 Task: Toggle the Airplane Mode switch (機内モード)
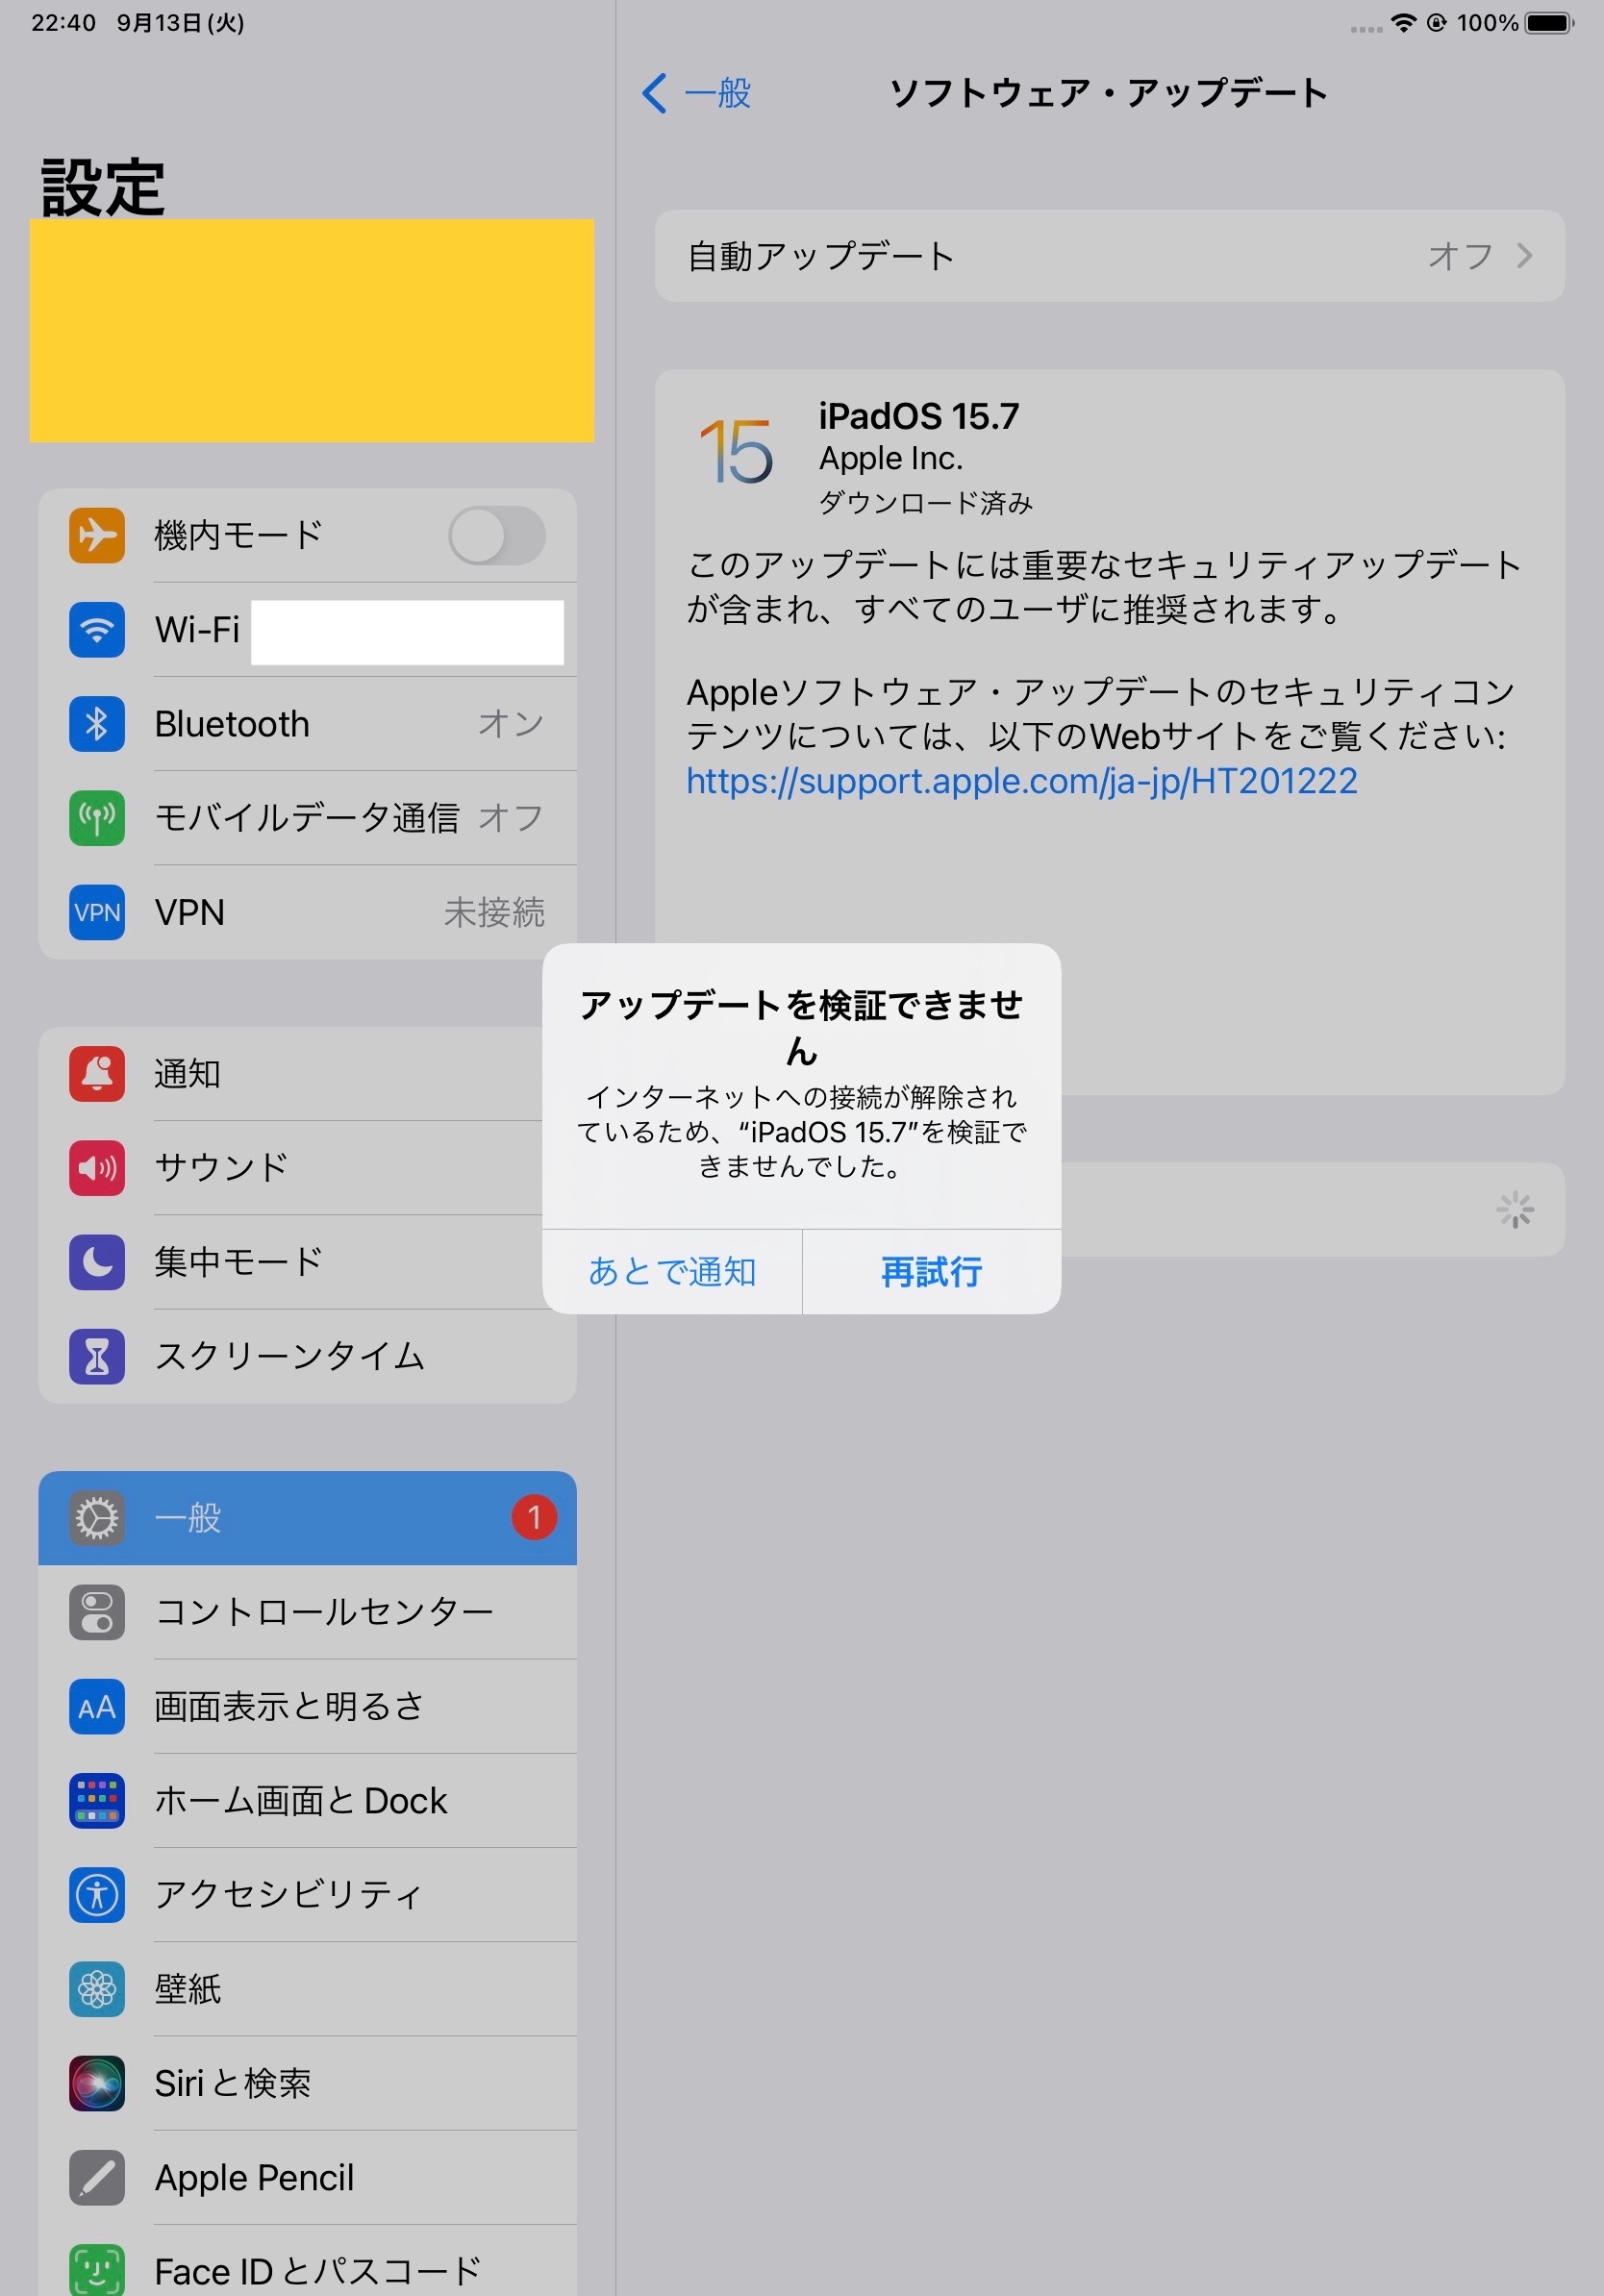[496, 536]
